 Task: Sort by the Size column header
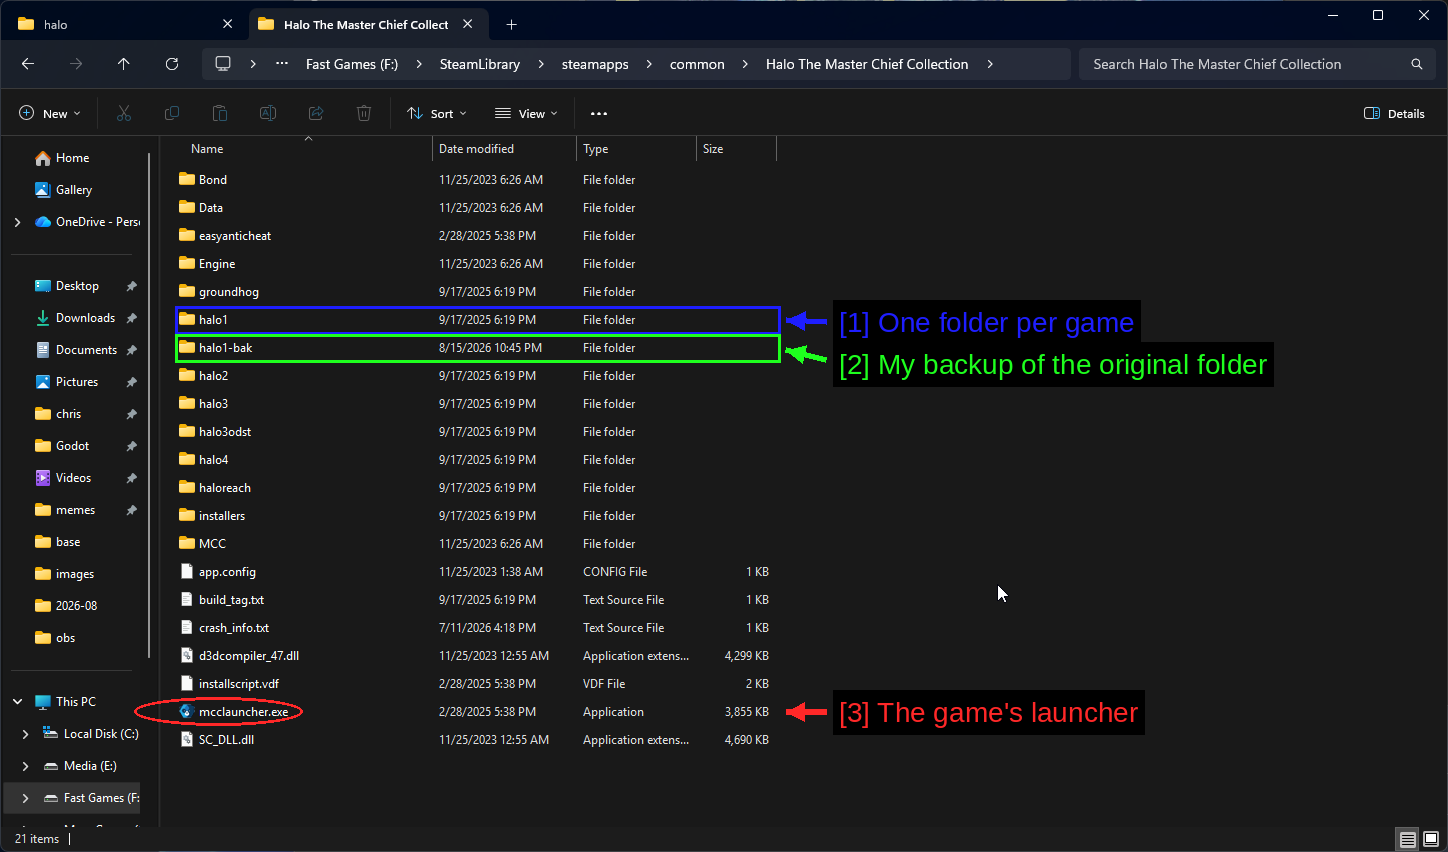click(x=736, y=149)
